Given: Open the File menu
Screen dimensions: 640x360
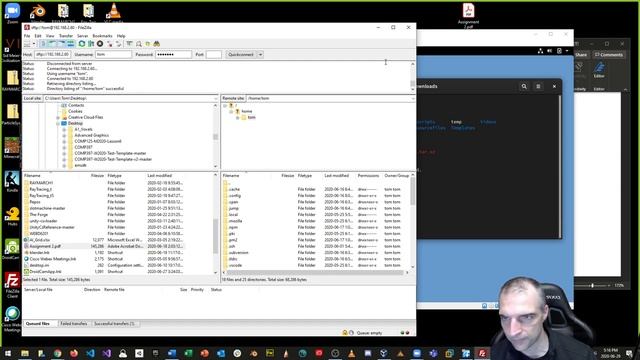Looking at the screenshot, I should click(27, 36).
